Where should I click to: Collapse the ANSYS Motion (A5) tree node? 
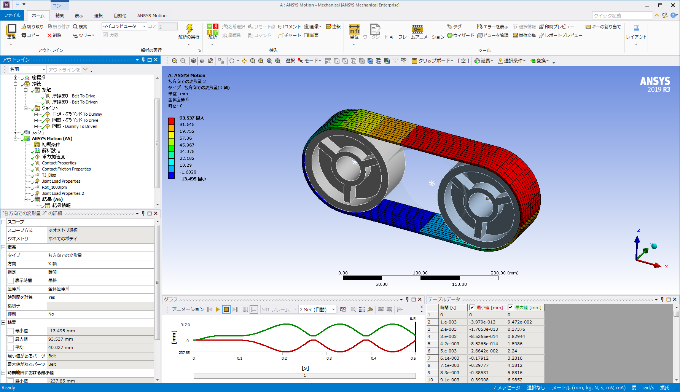point(16,139)
